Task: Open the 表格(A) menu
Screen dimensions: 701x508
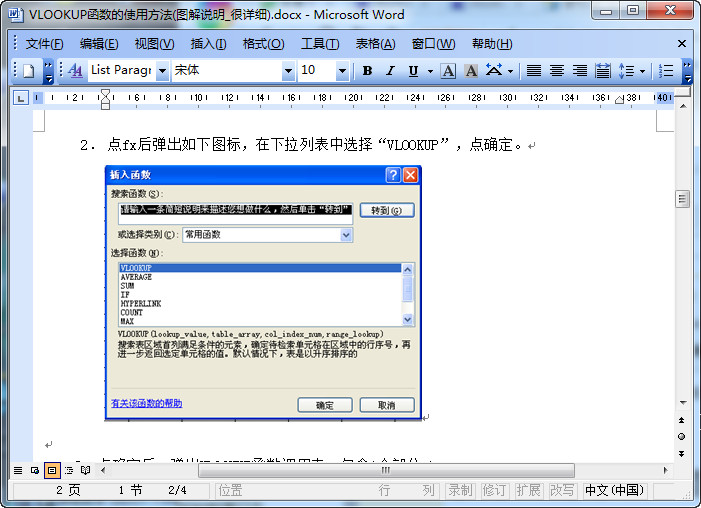Action: click(x=376, y=44)
